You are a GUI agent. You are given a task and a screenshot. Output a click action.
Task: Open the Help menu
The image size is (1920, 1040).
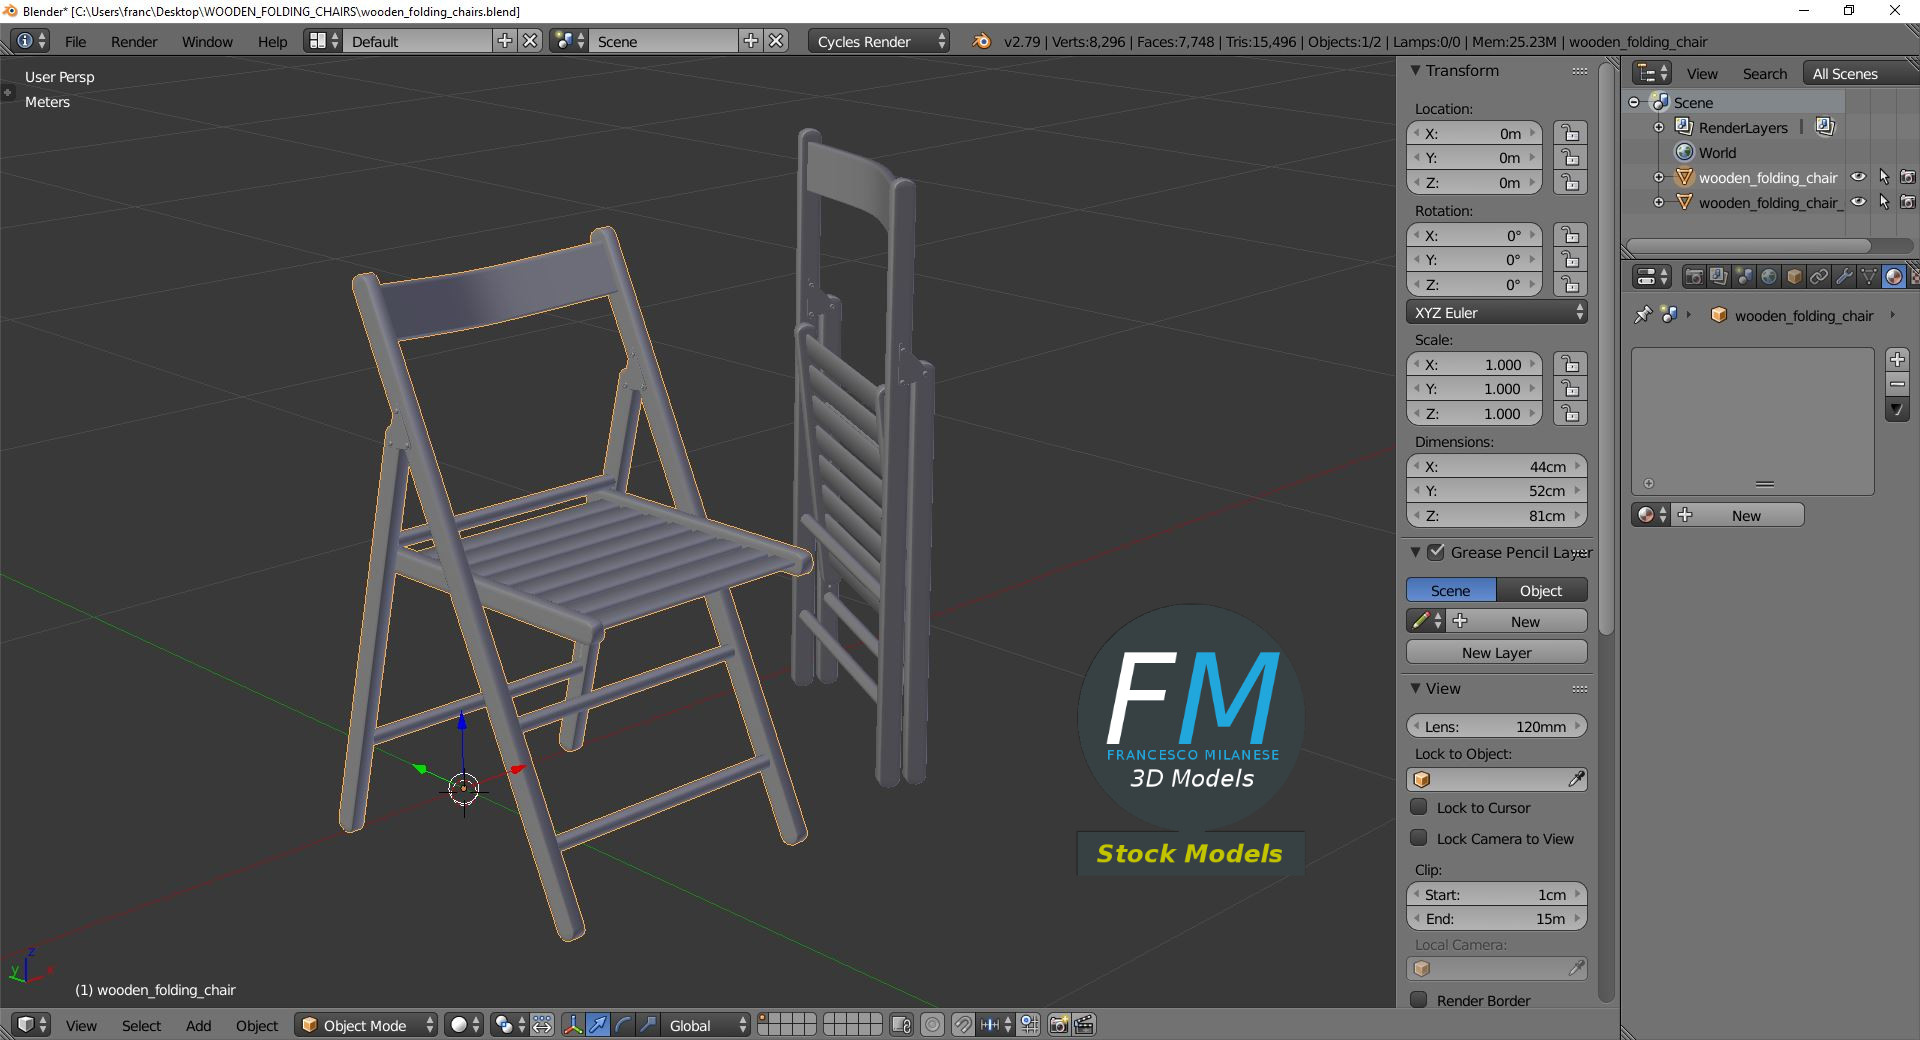272,41
